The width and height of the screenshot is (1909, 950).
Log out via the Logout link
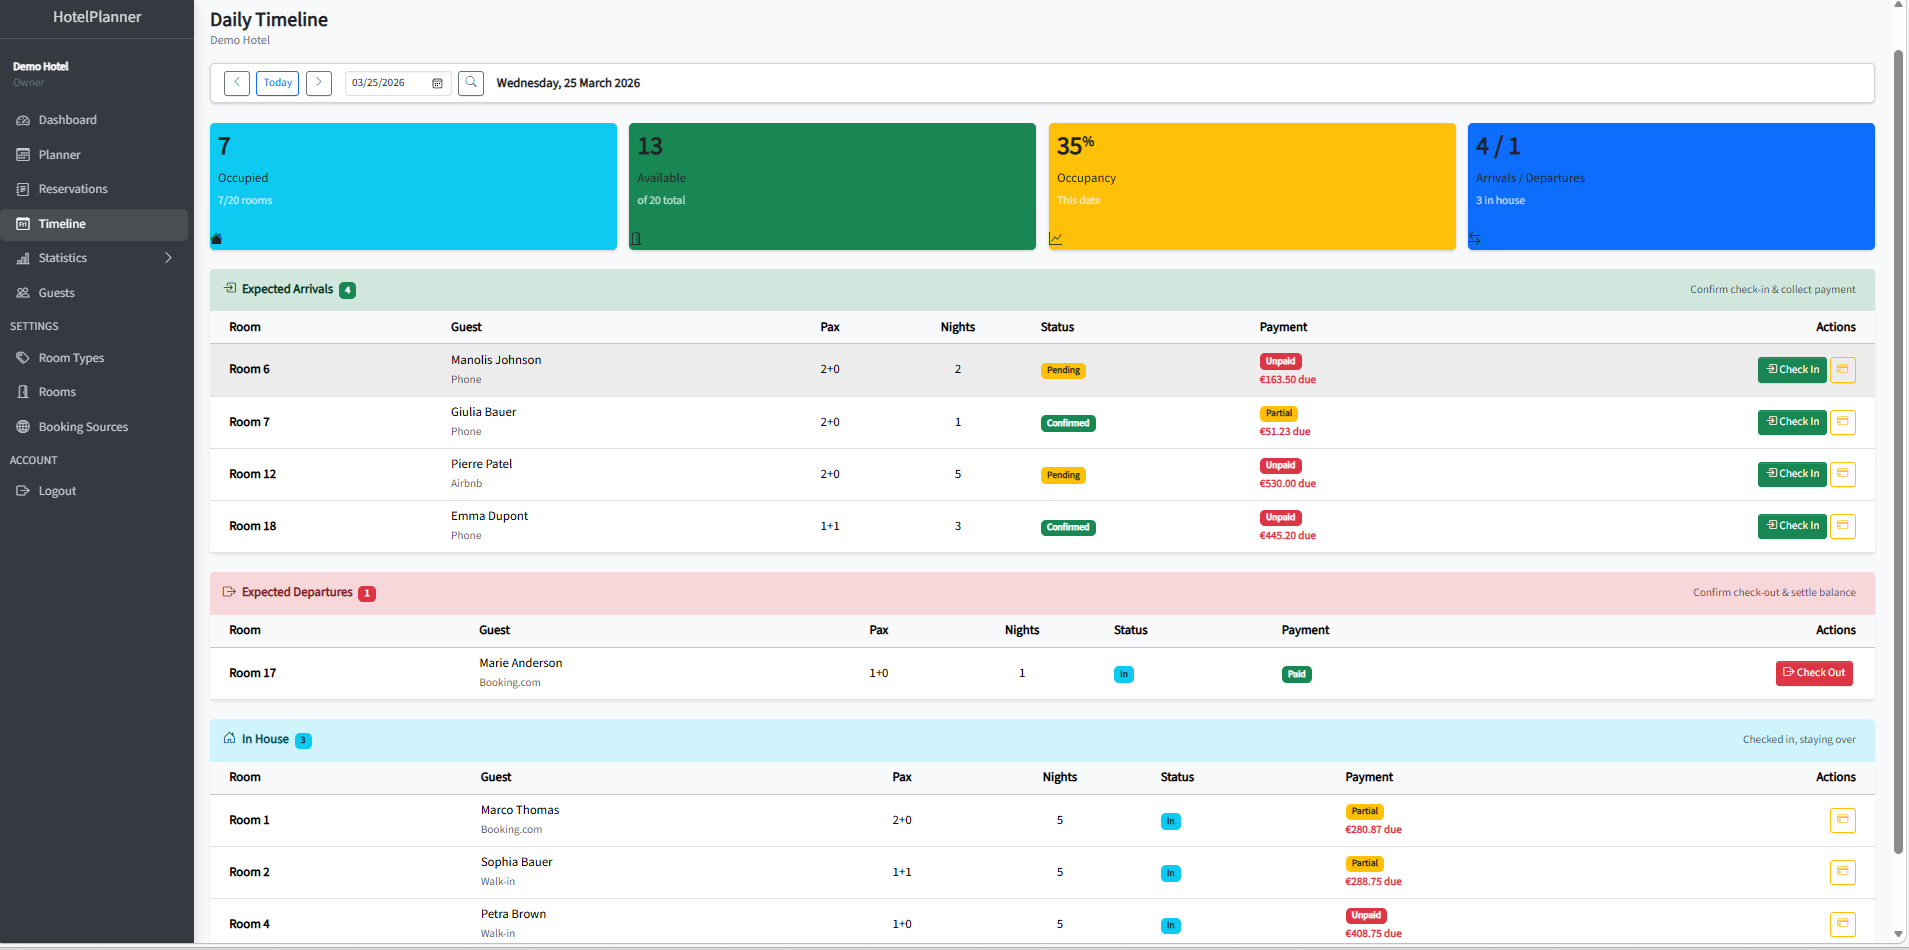point(94,491)
